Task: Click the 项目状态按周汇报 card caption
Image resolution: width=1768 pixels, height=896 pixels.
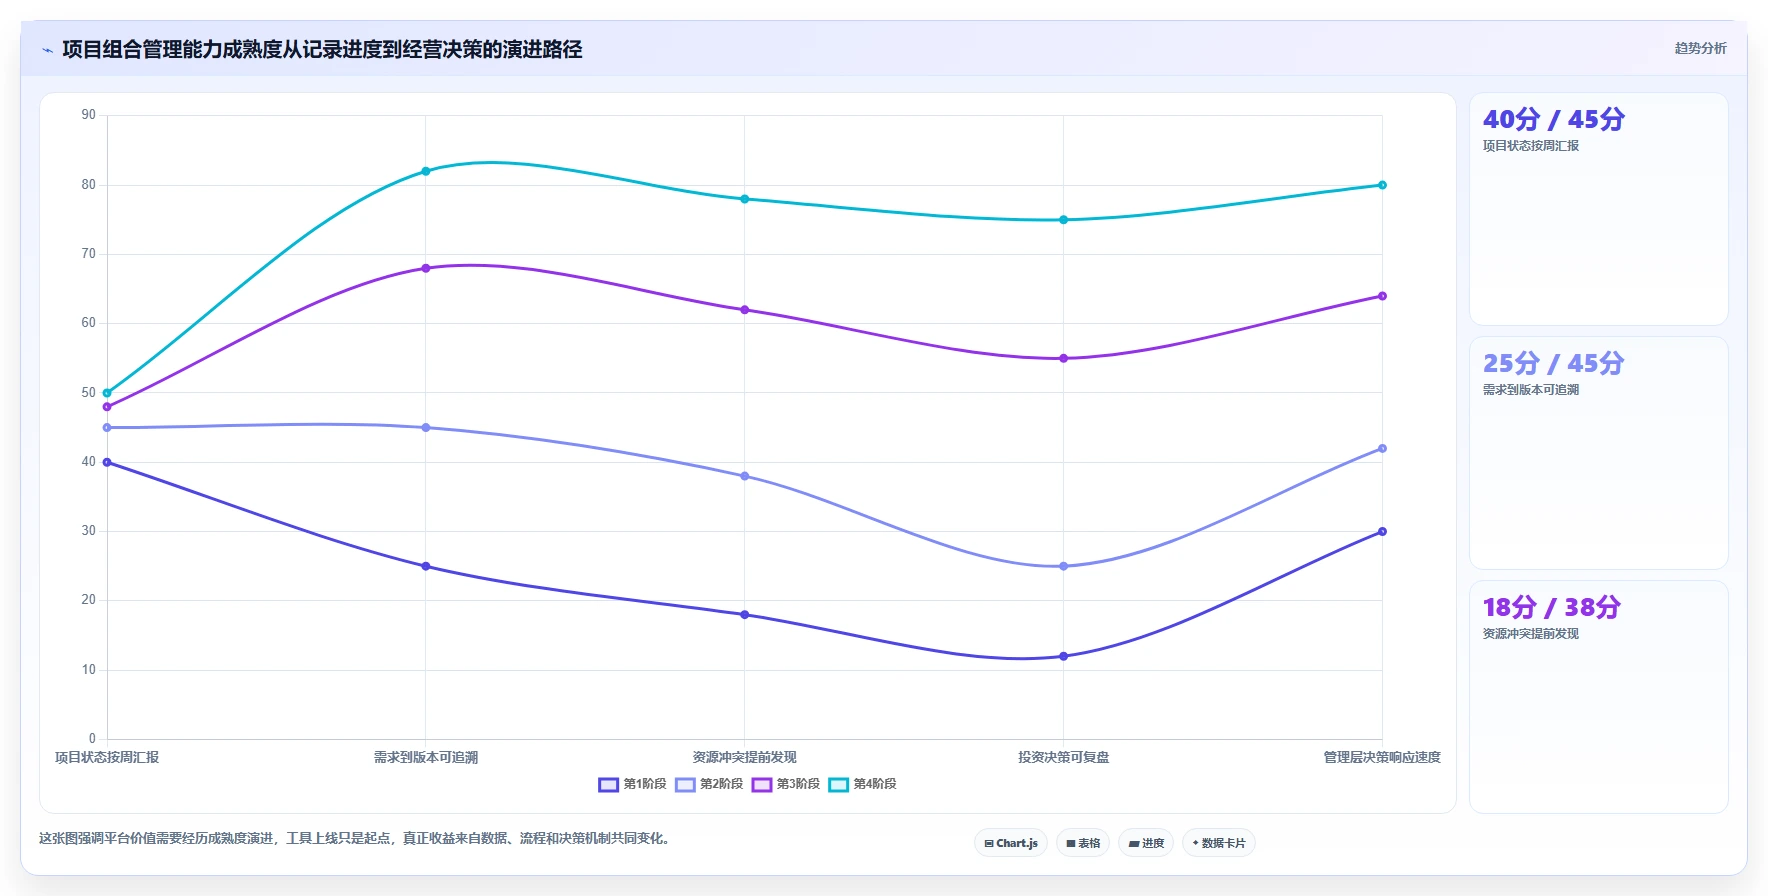Action: tap(1530, 146)
